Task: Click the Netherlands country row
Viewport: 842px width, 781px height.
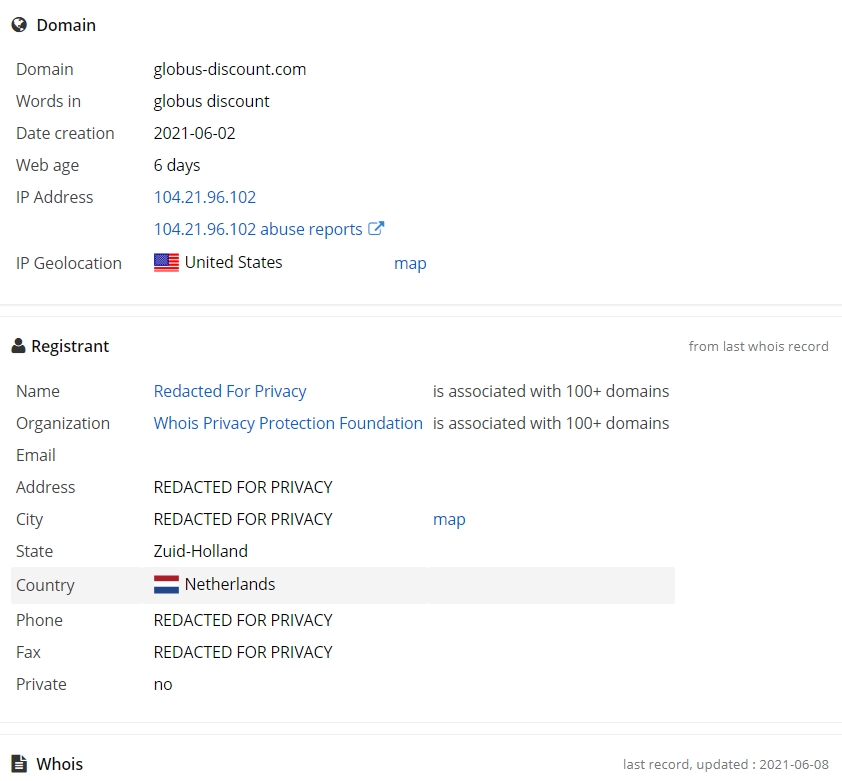Action: pyautogui.click(x=343, y=585)
